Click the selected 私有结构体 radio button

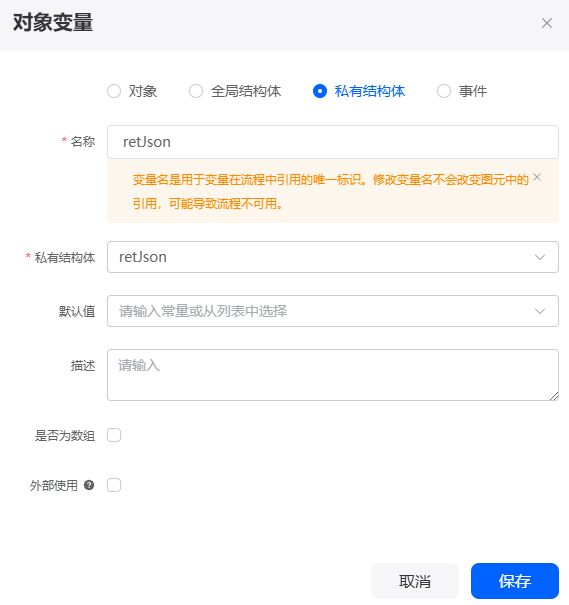[x=320, y=91]
